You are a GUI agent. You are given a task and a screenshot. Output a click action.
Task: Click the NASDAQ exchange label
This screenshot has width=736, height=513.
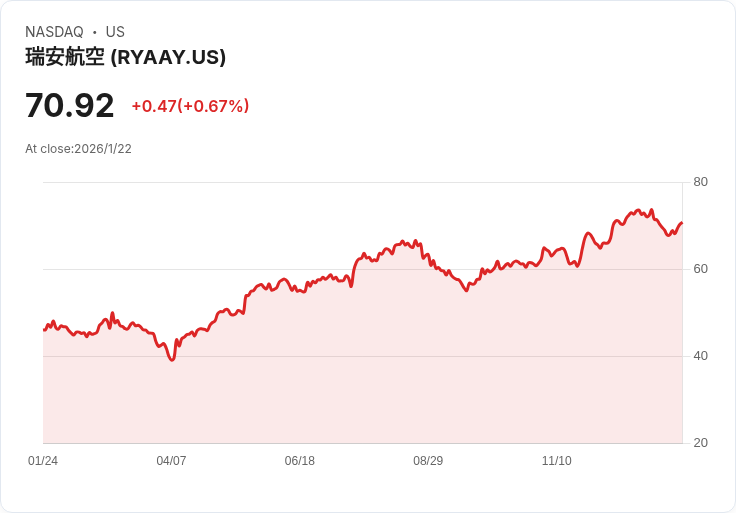54,32
